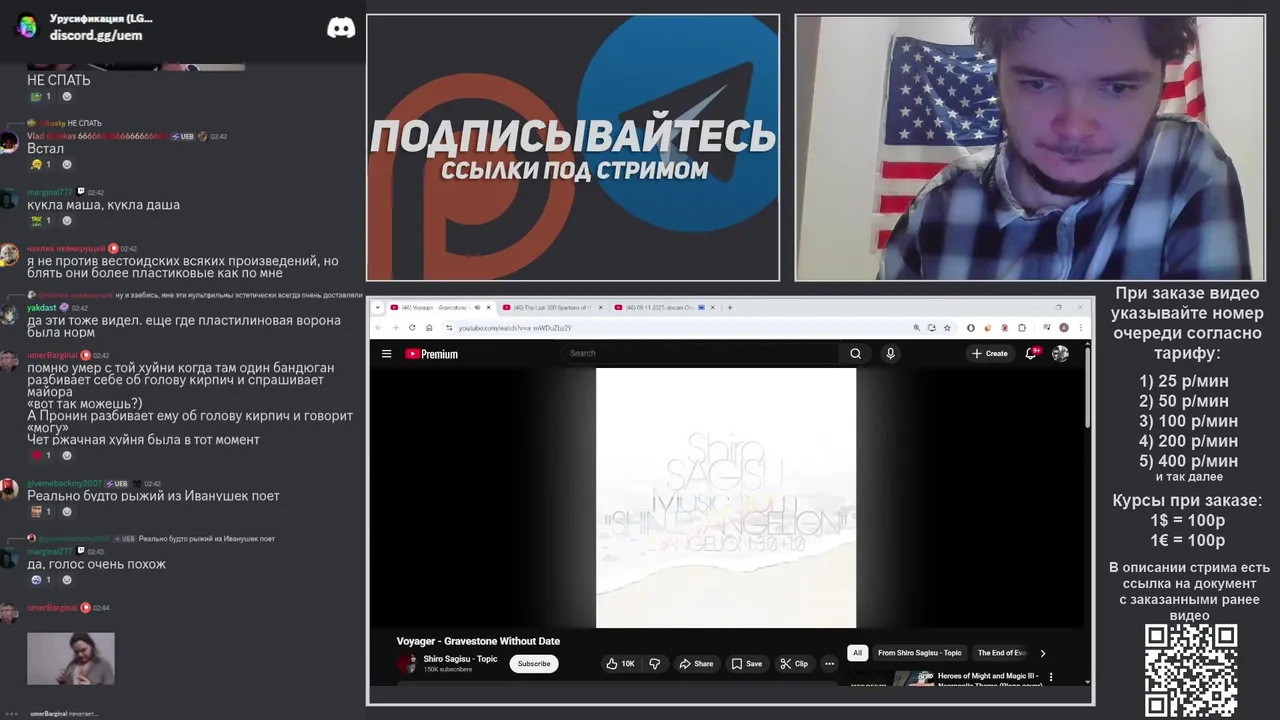1280x720 pixels.
Task: Run search with the magnifier button
Action: (x=855, y=353)
